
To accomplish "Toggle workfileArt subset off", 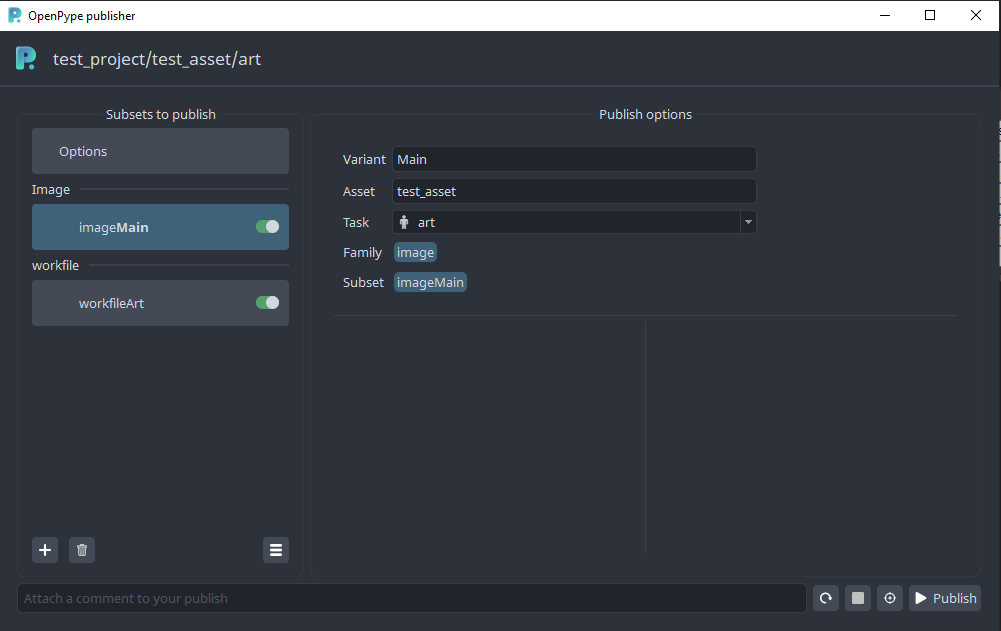I will click(x=267, y=303).
